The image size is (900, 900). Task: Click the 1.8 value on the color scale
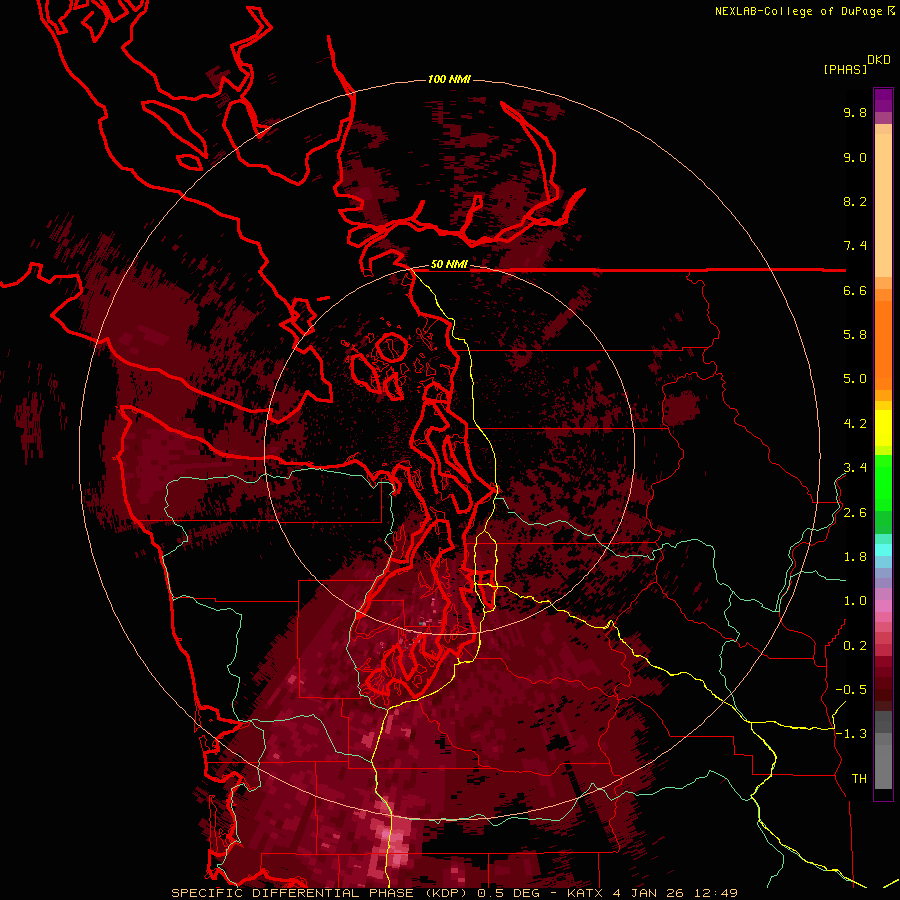click(855, 557)
